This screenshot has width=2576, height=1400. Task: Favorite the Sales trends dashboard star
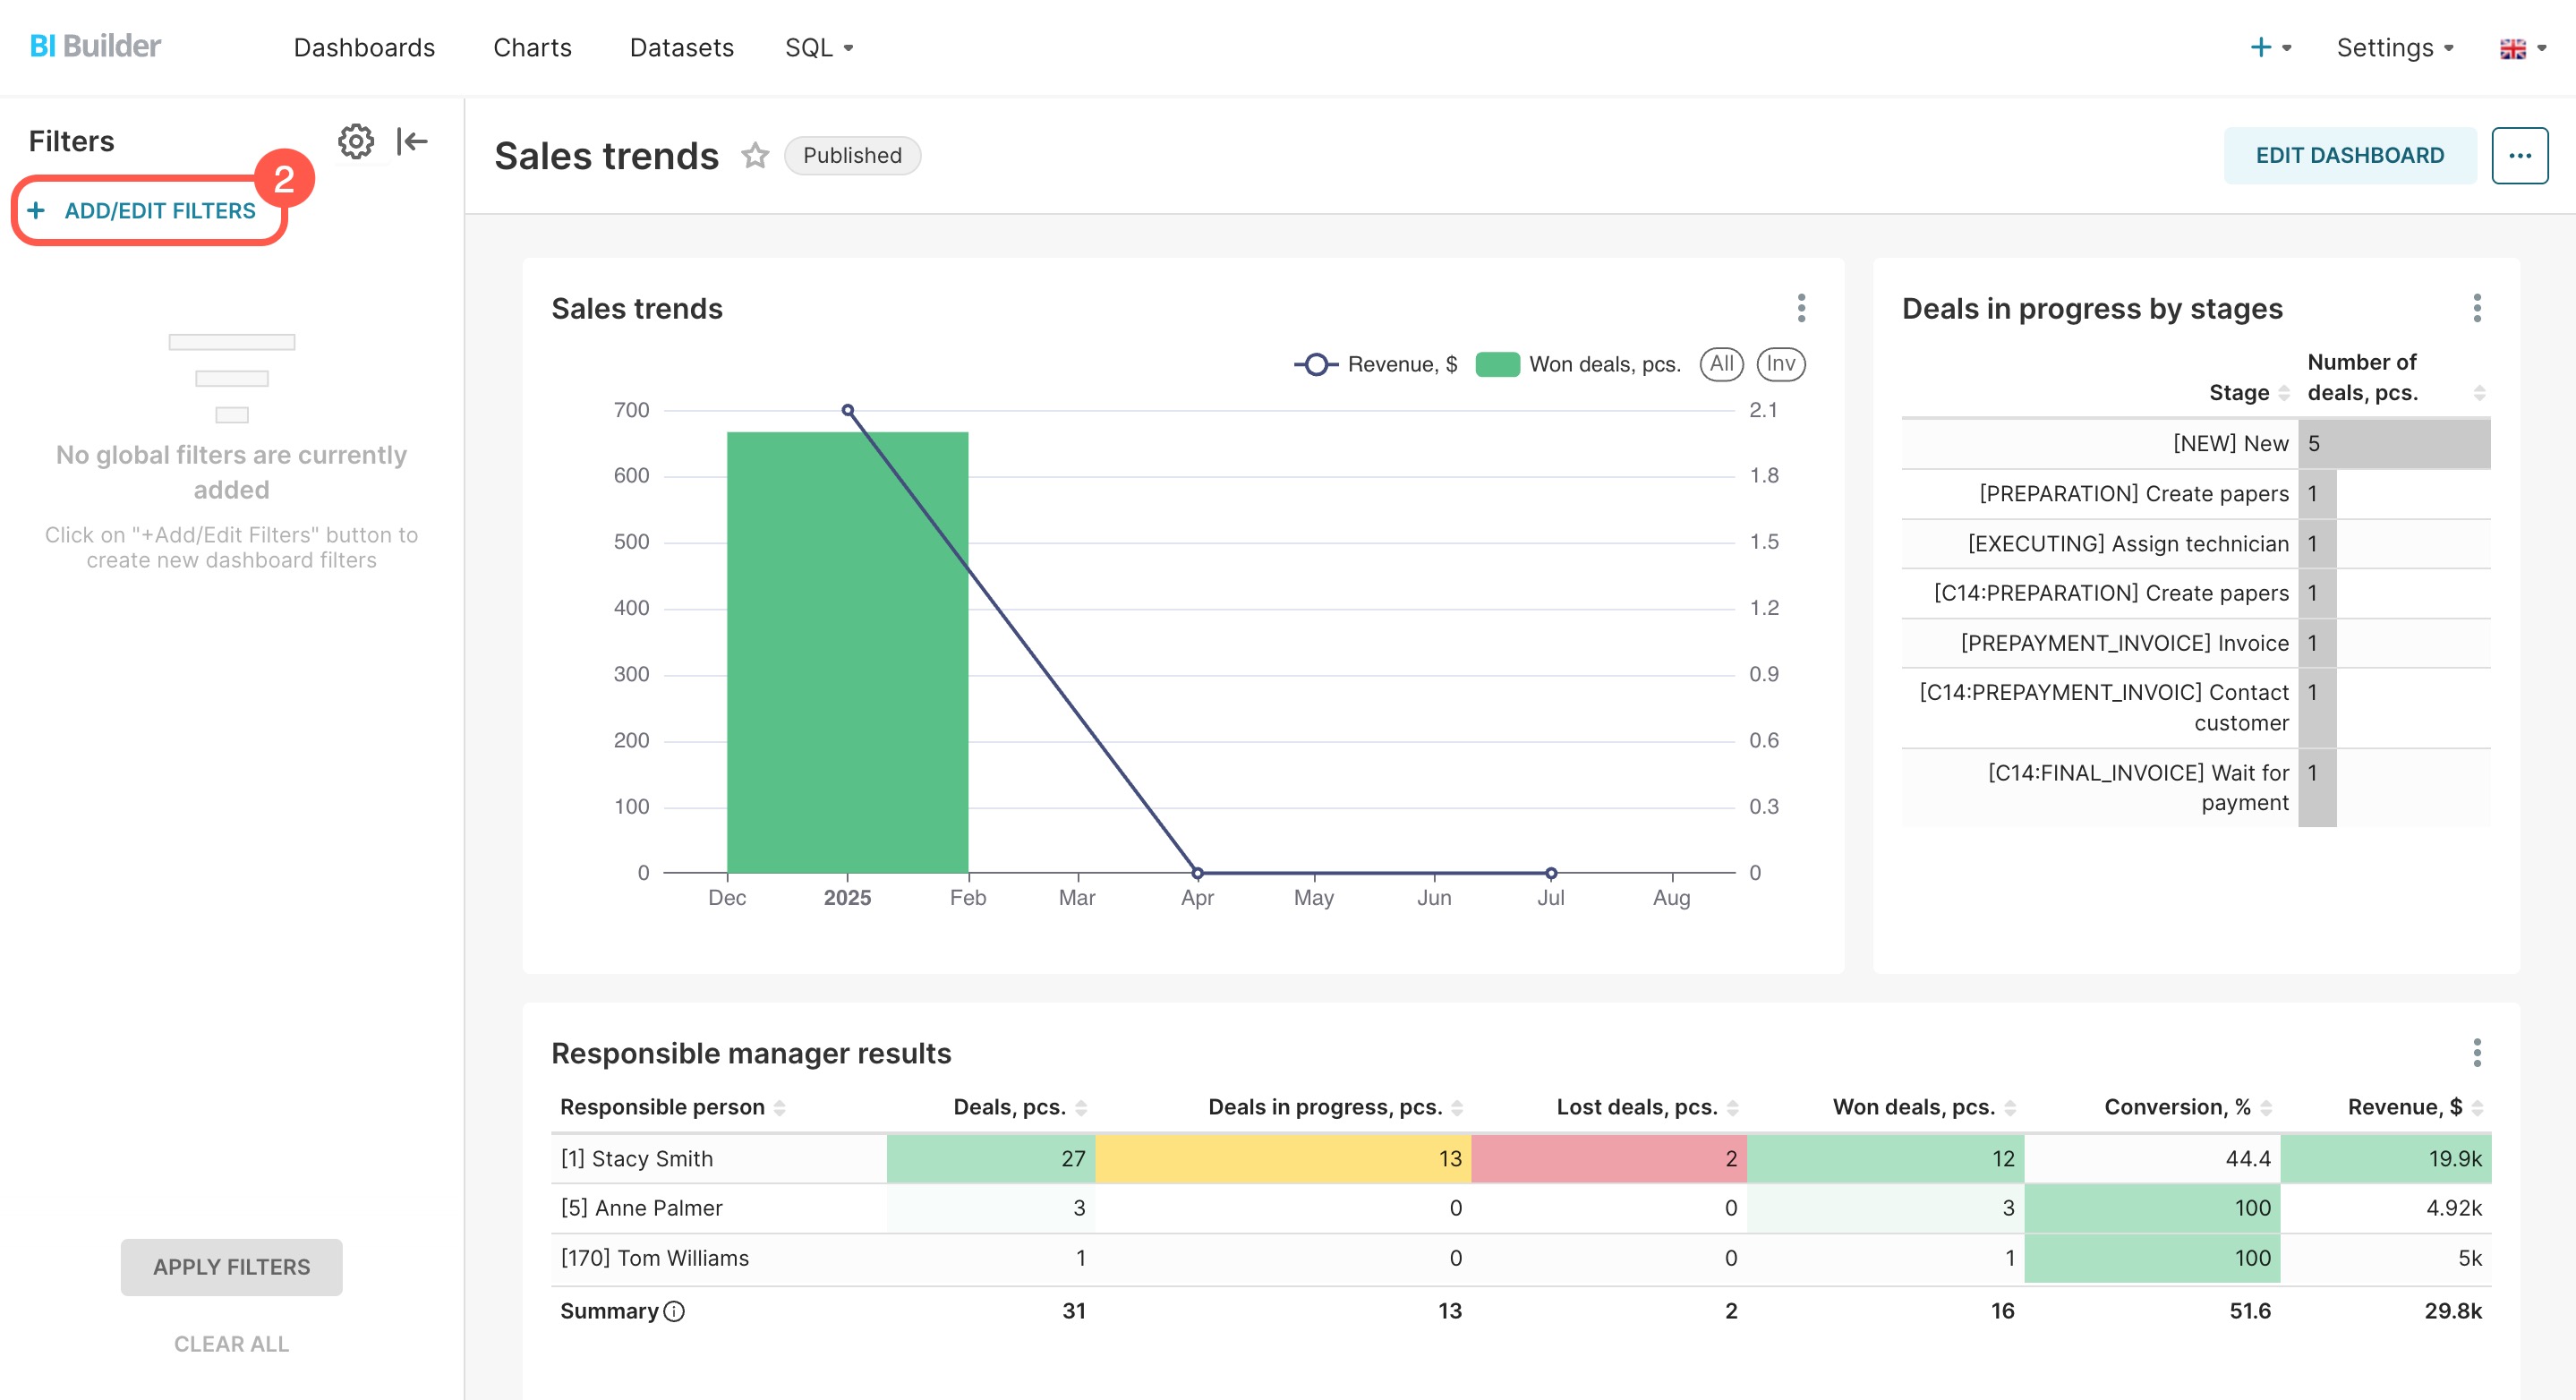point(755,155)
